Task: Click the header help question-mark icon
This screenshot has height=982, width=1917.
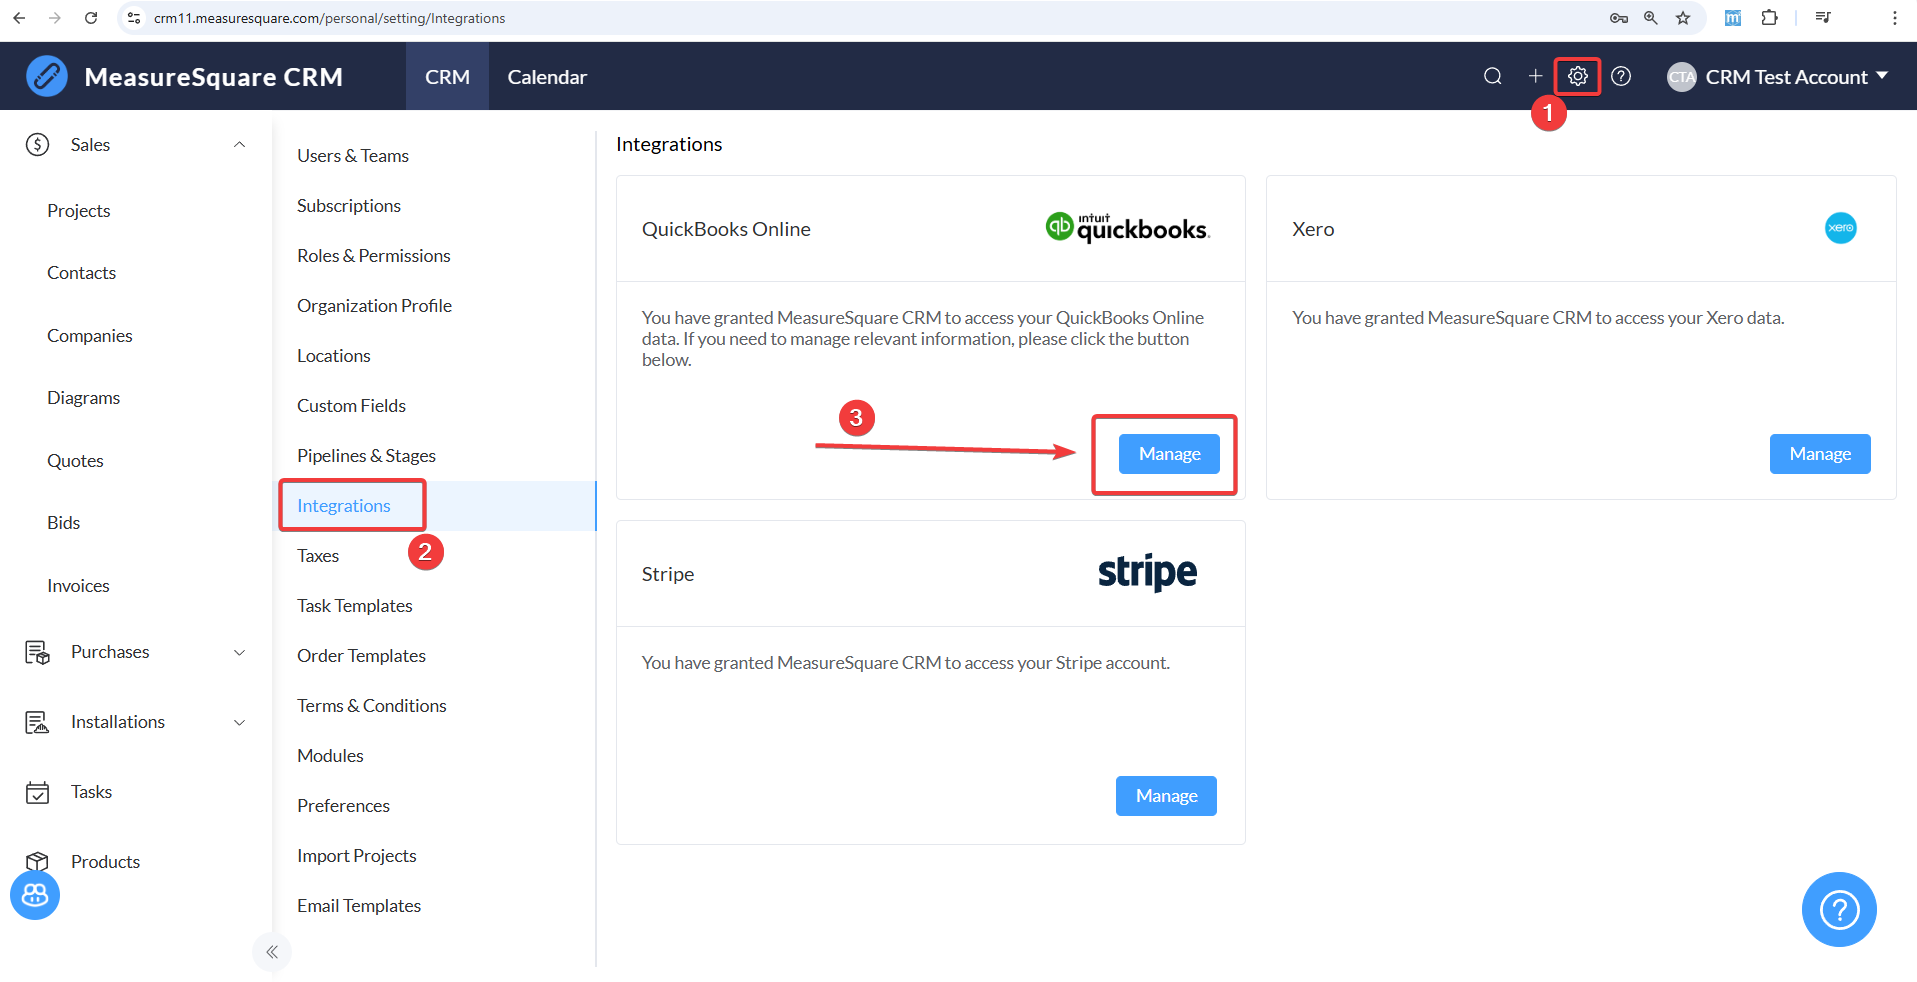Action: (x=1621, y=76)
